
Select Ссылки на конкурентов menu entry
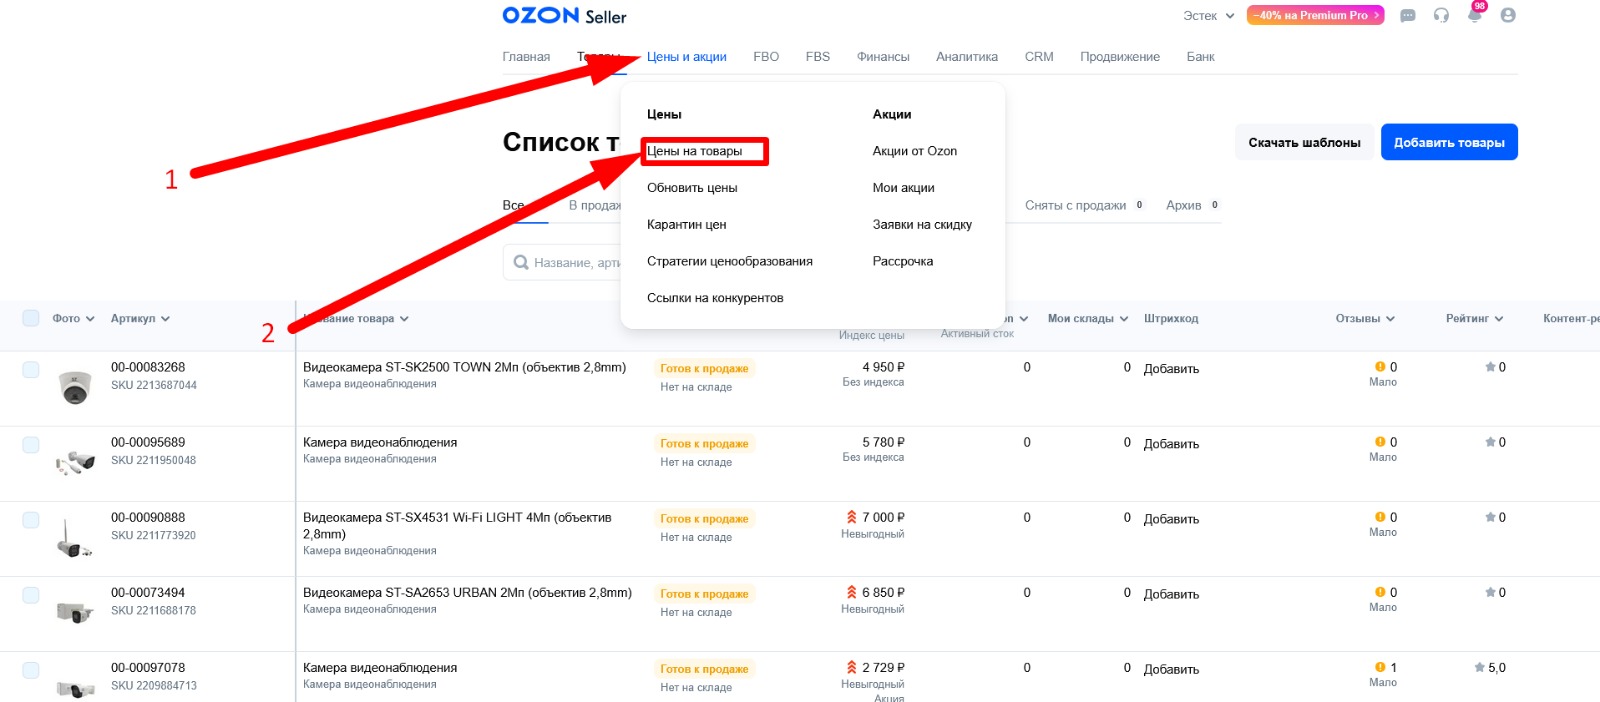pos(715,298)
